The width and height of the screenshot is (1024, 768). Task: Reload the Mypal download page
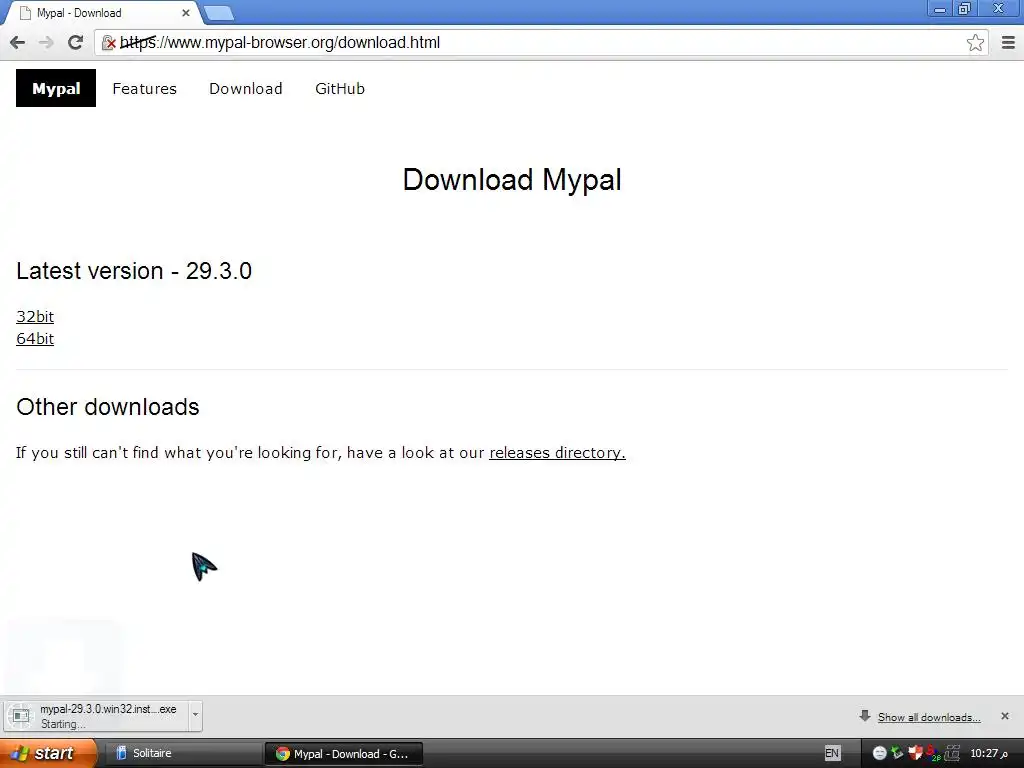[x=75, y=42]
